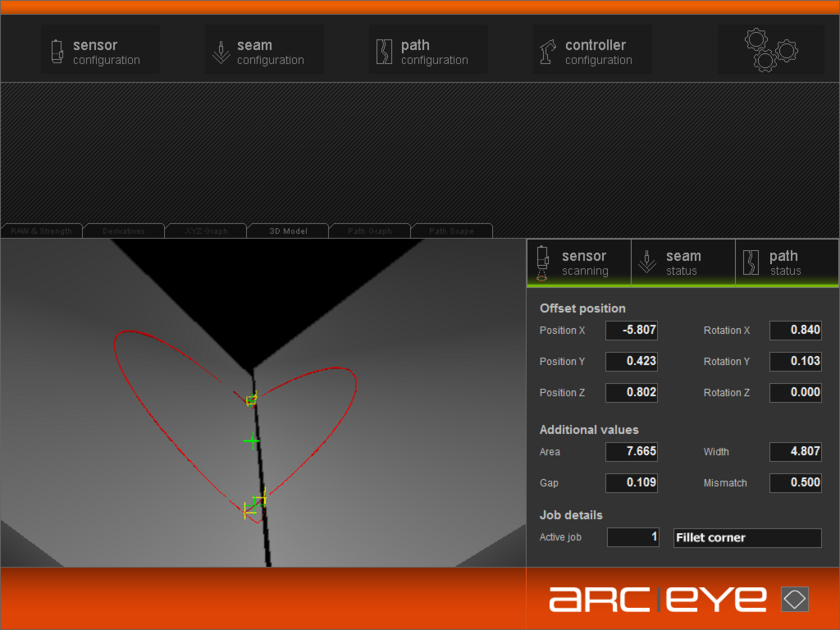Activate the Path Graph tab
Screen dimensions: 840x630
[369, 230]
